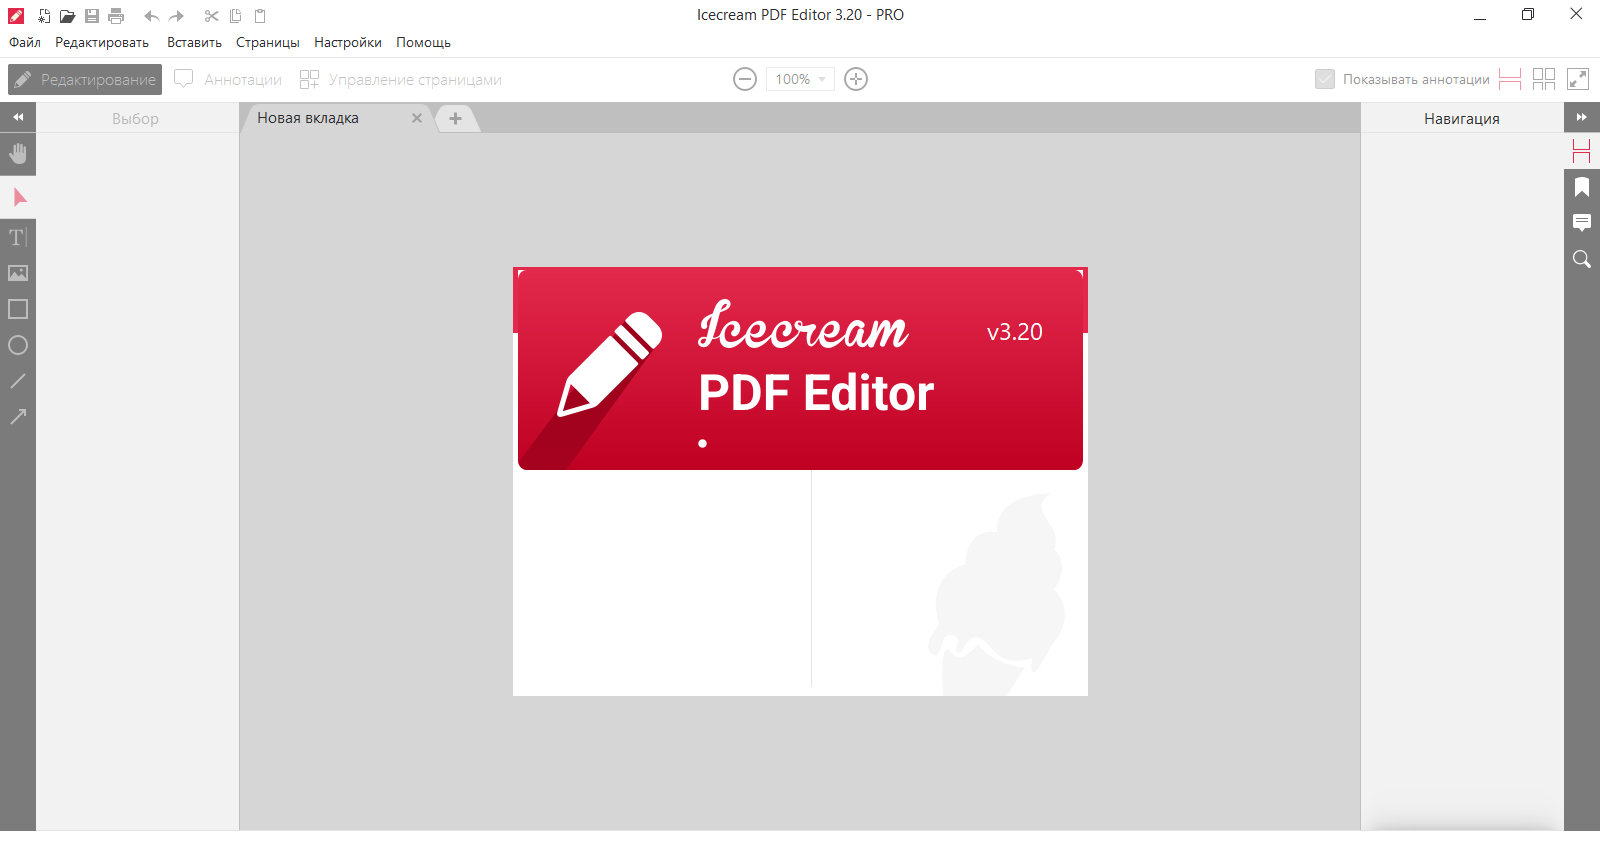Open Управление страницами mode
Screen dimensions: 1600x860
tap(401, 79)
